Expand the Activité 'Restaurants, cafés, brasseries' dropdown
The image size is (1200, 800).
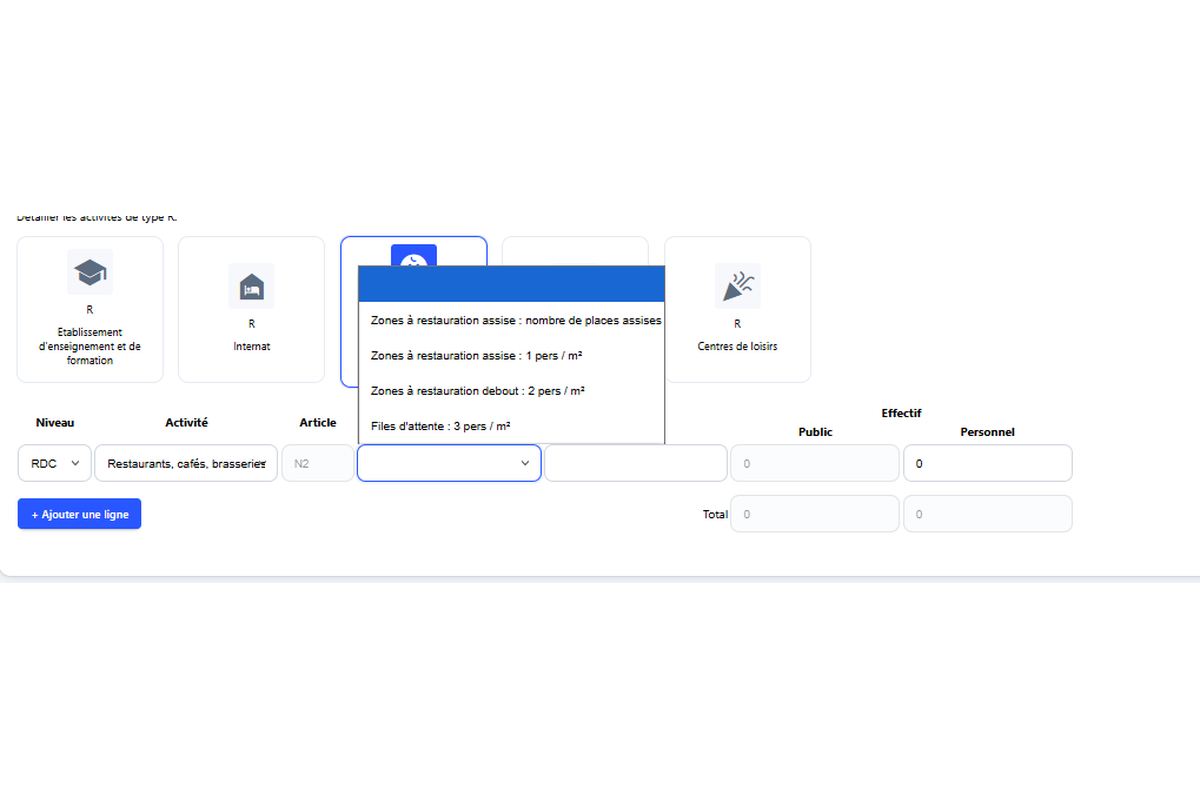pyautogui.click(x=186, y=463)
